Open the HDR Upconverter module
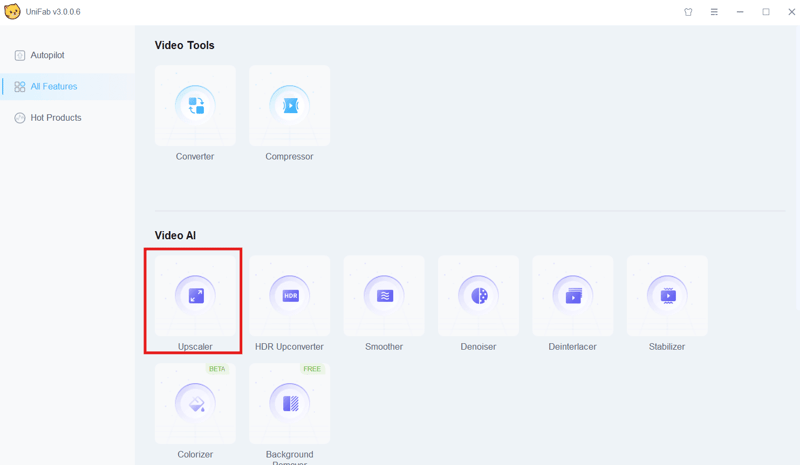This screenshot has width=800, height=465. [289, 295]
